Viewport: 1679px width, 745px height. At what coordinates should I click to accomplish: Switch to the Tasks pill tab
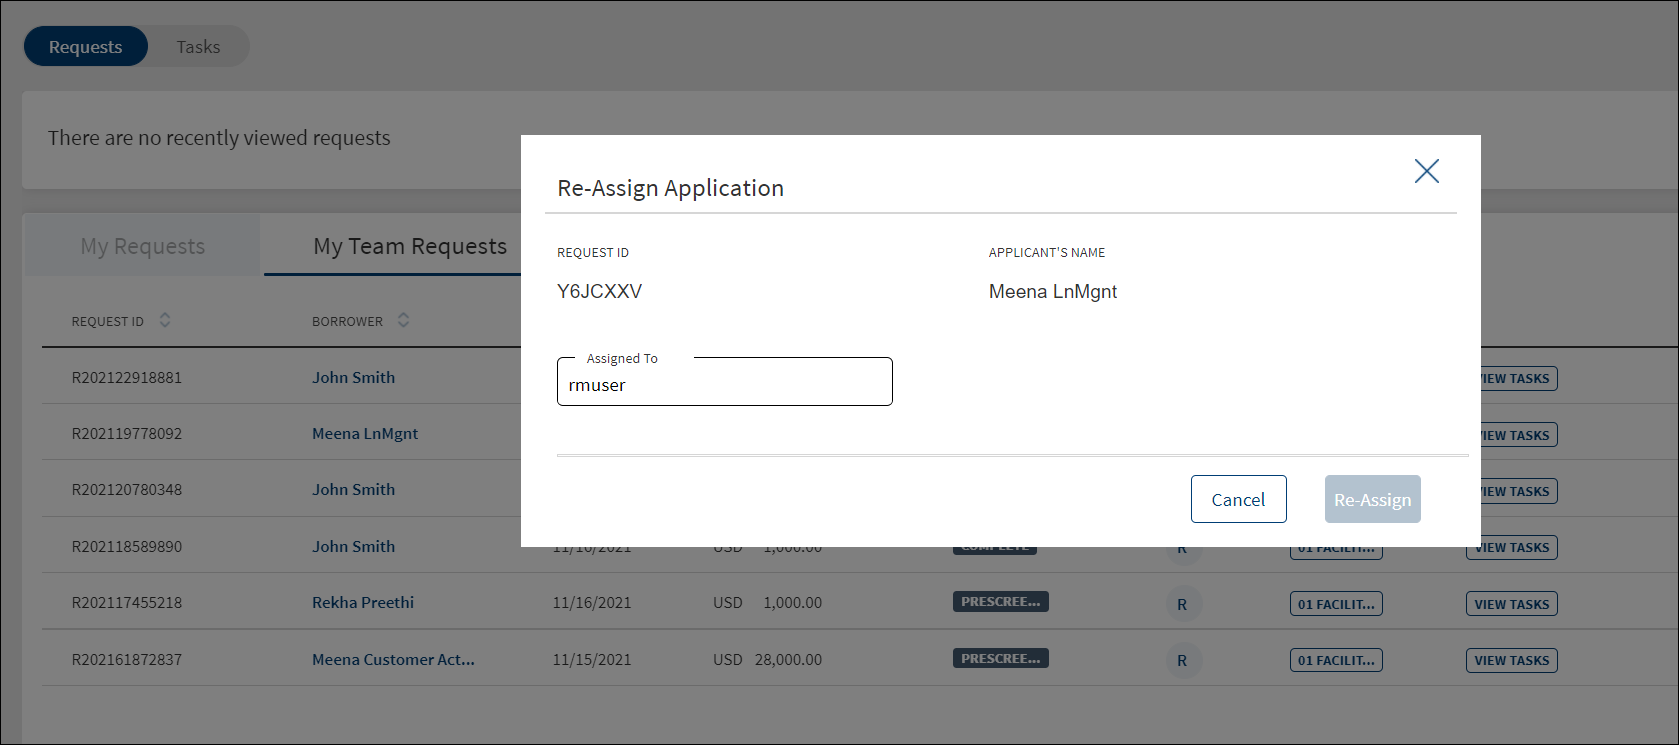pos(198,47)
